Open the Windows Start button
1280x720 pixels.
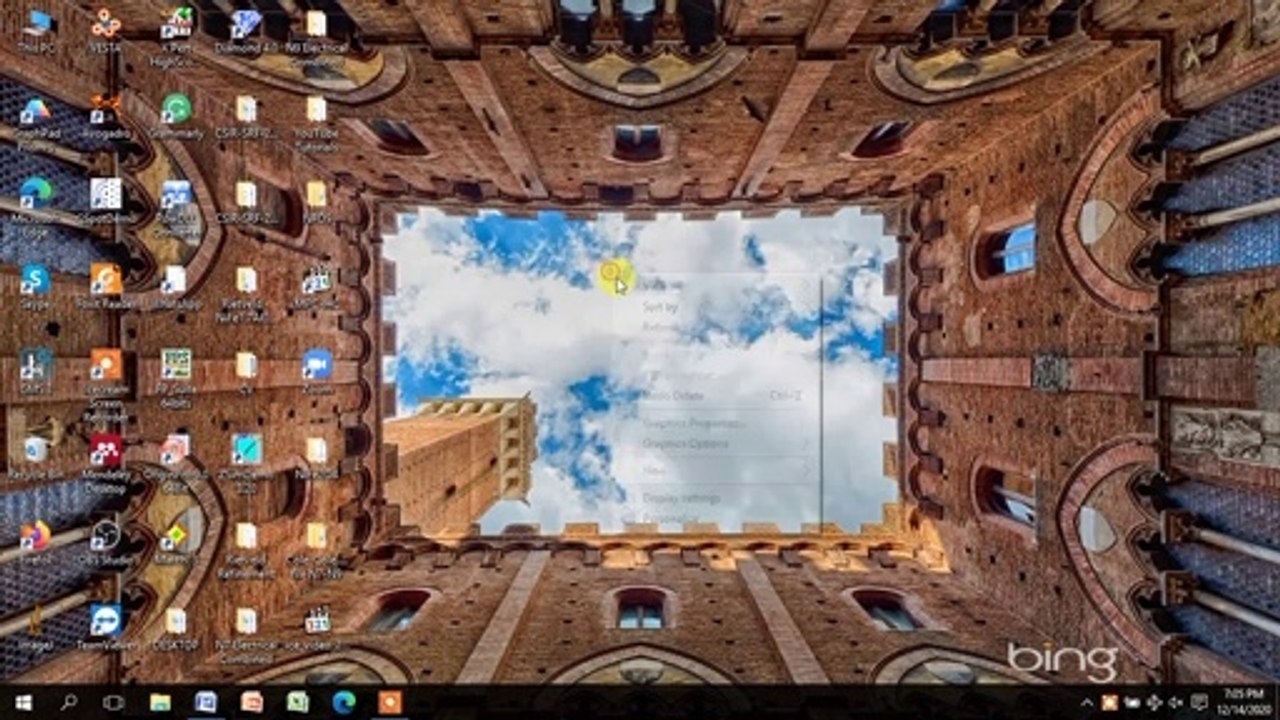[x=23, y=702]
